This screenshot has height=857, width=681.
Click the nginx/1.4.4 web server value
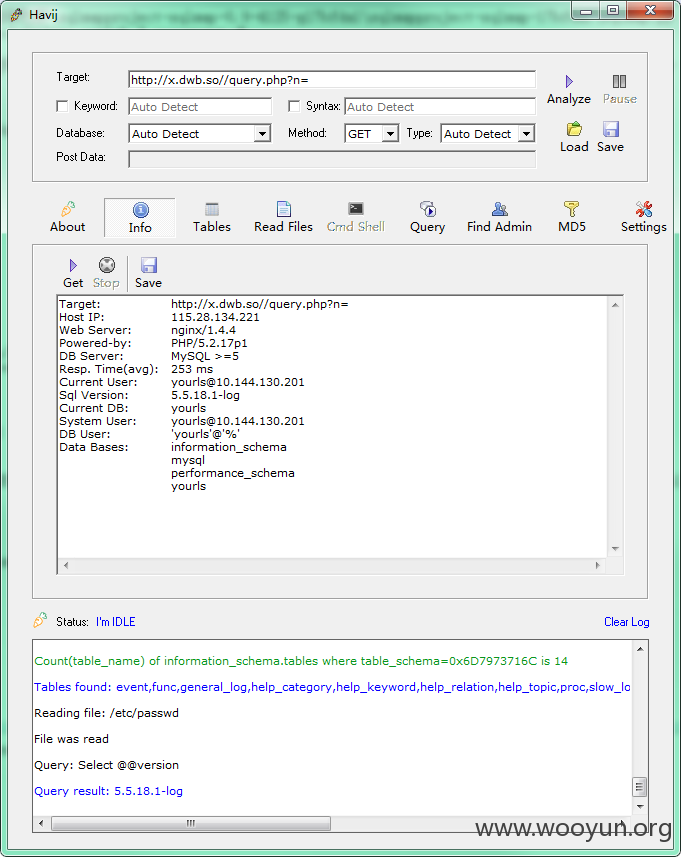[x=203, y=330]
